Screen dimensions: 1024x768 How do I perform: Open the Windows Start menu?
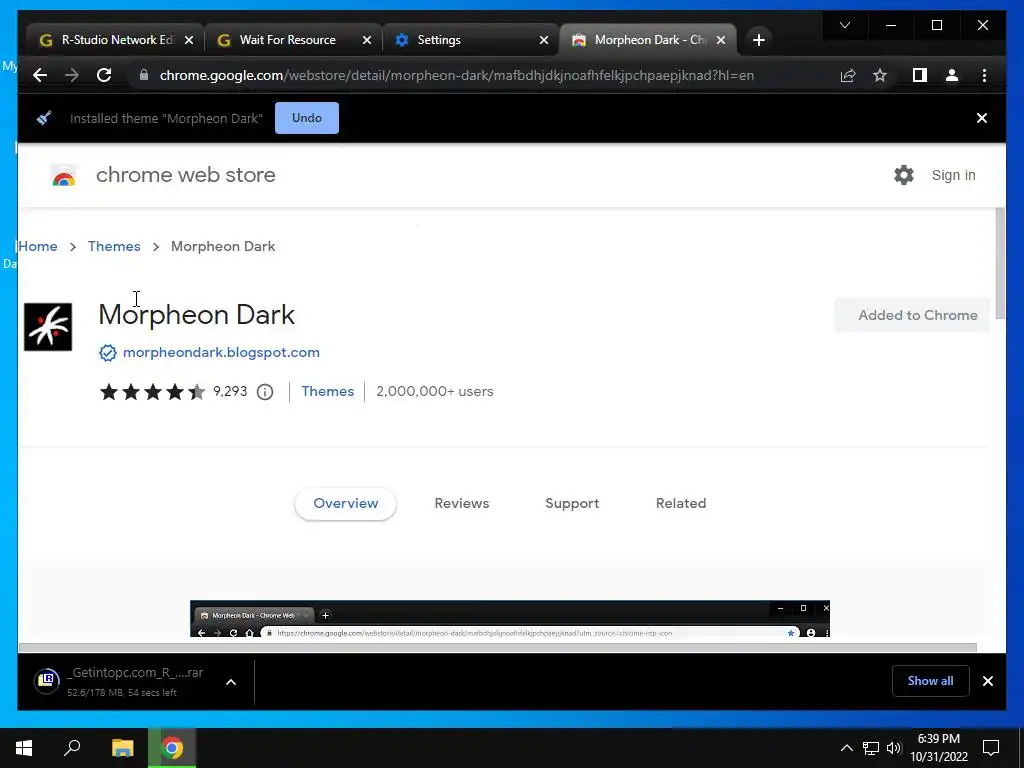[24, 748]
